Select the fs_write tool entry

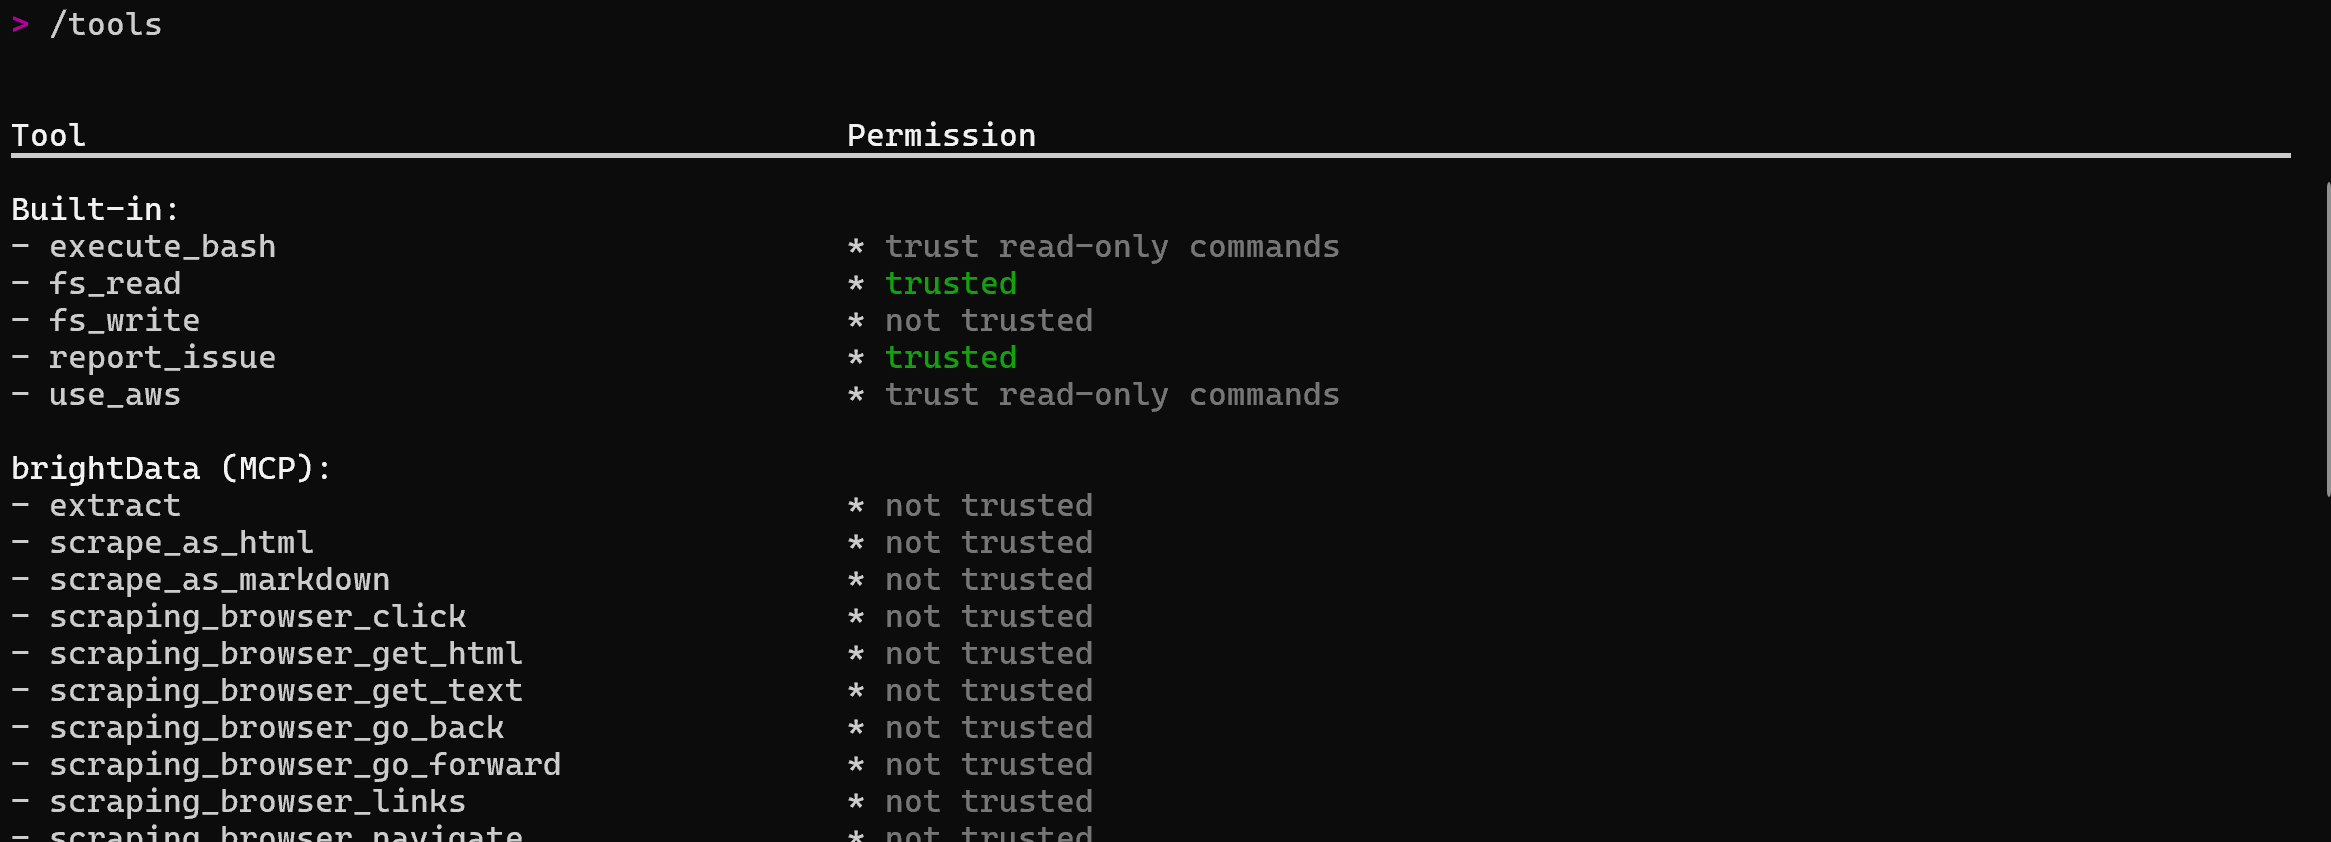tap(124, 320)
